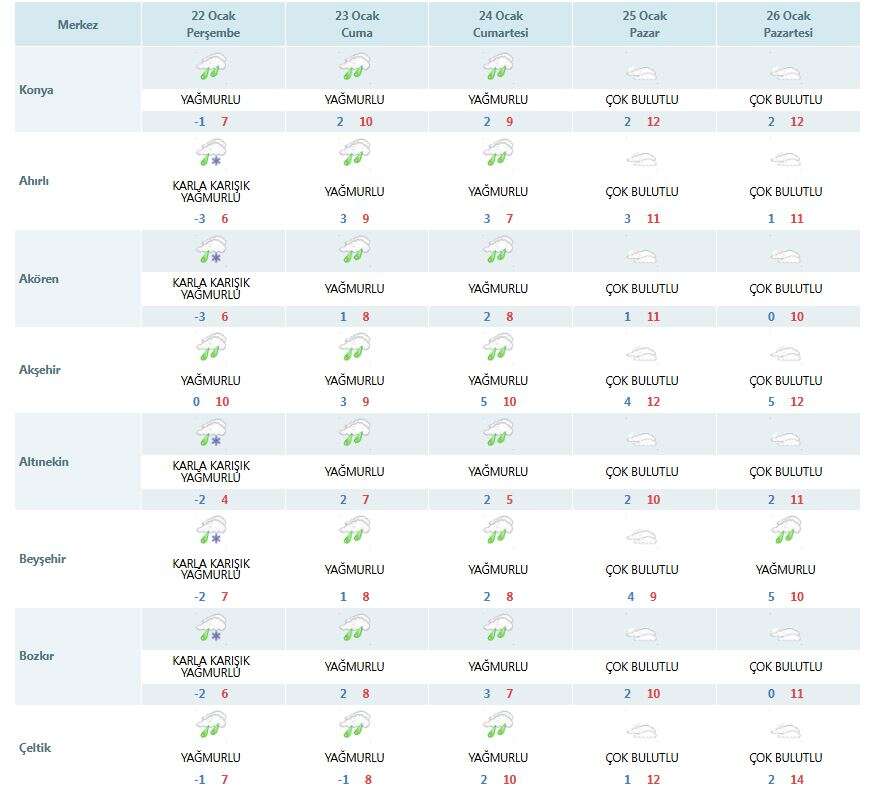Open the Beyşehir district row label
The width and height of the screenshot is (876, 789).
42,560
